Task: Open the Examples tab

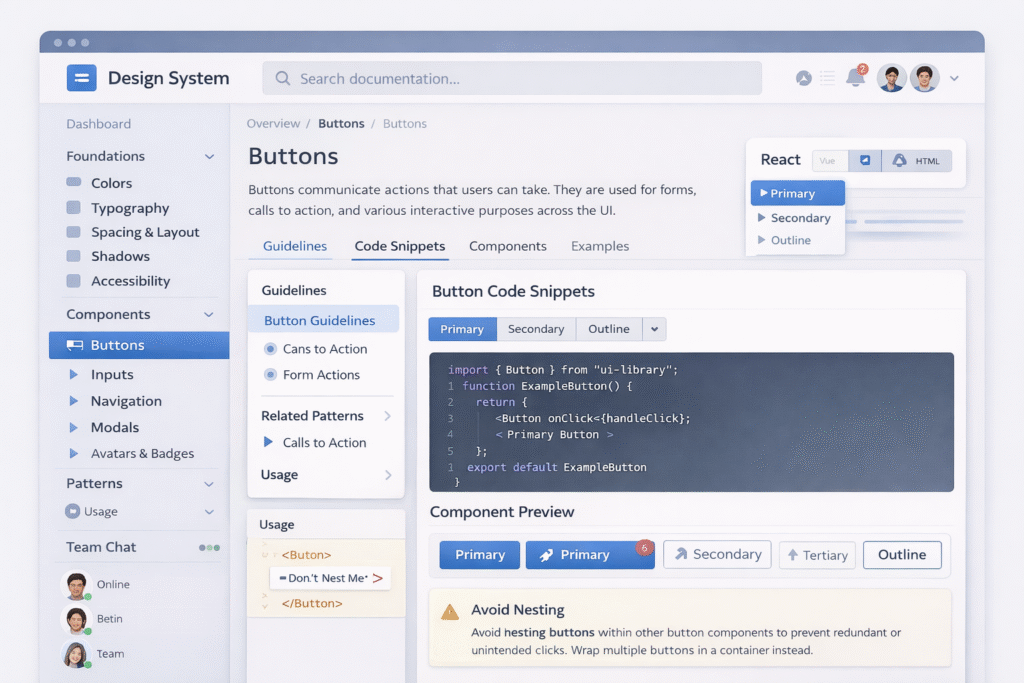Action: (x=599, y=246)
